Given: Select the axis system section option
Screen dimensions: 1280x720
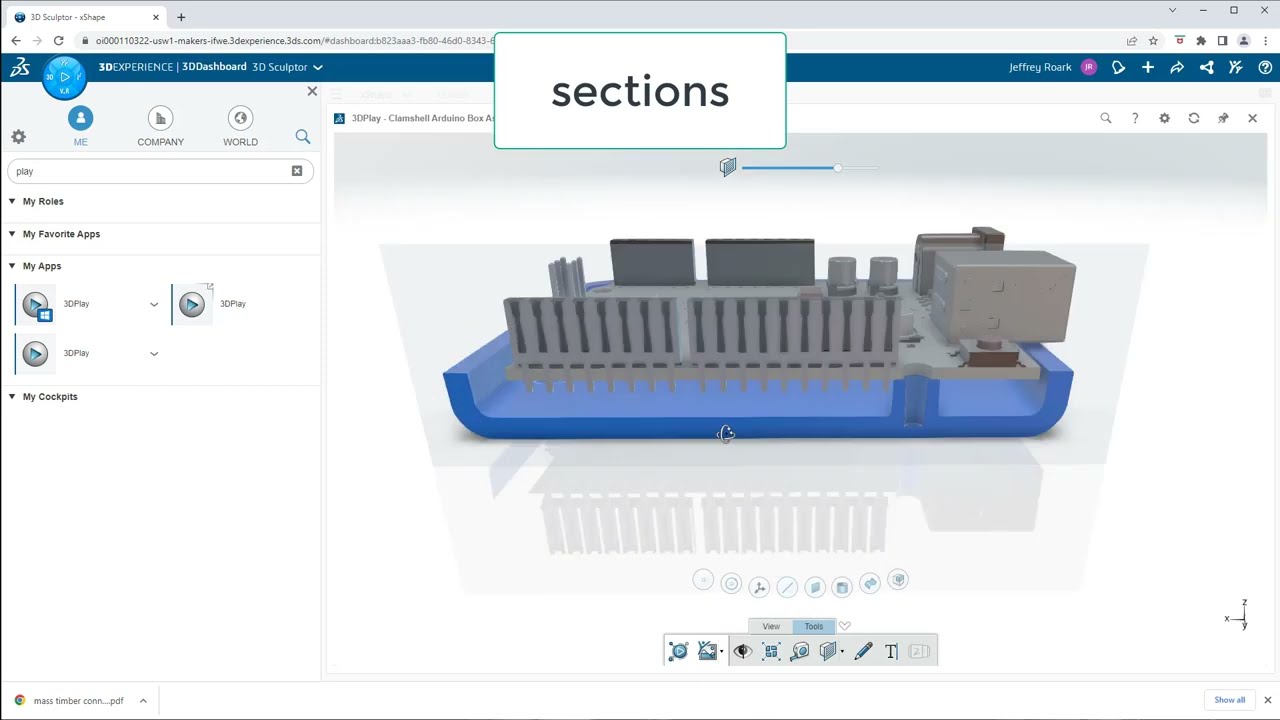Looking at the screenshot, I should click(x=759, y=587).
